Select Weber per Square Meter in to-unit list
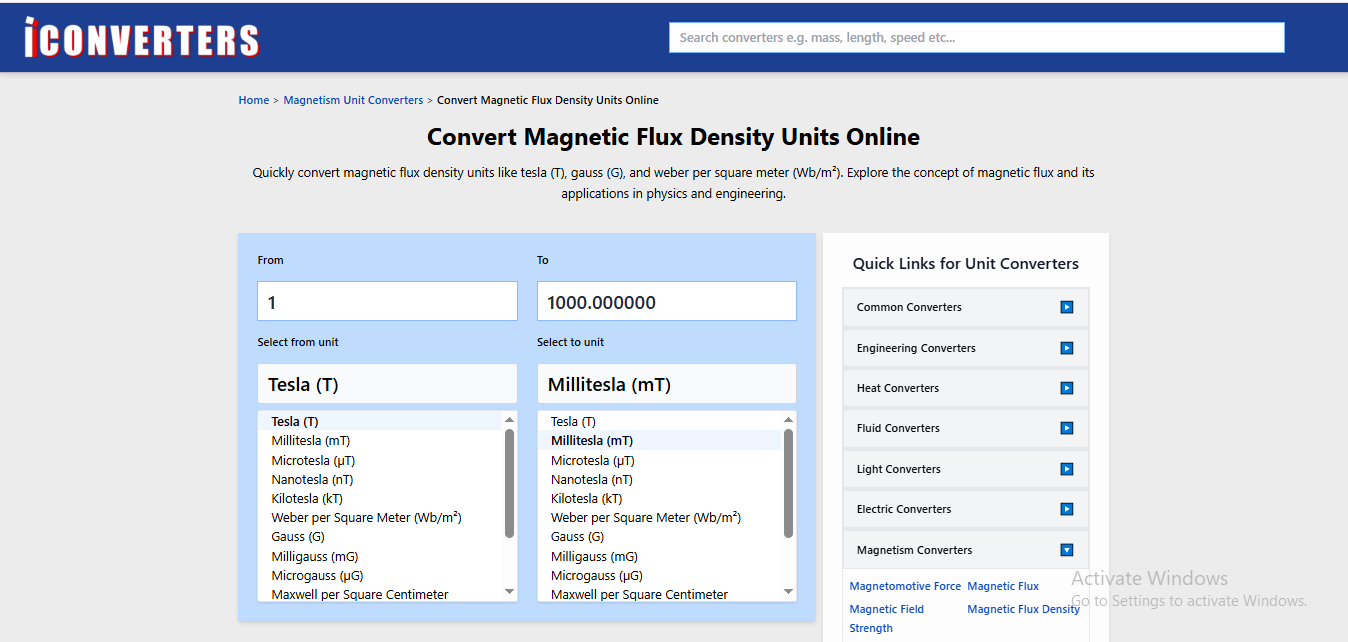1348x642 pixels. coord(644,517)
